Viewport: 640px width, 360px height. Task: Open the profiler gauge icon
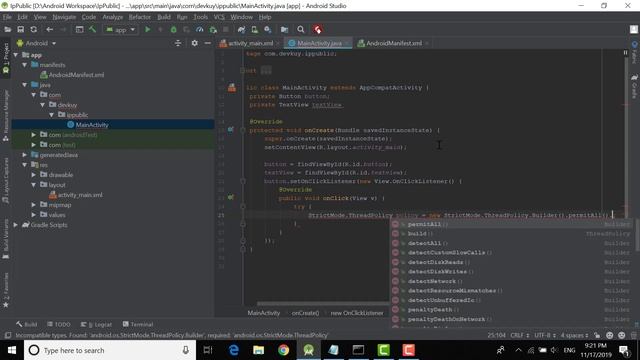pos(200,29)
